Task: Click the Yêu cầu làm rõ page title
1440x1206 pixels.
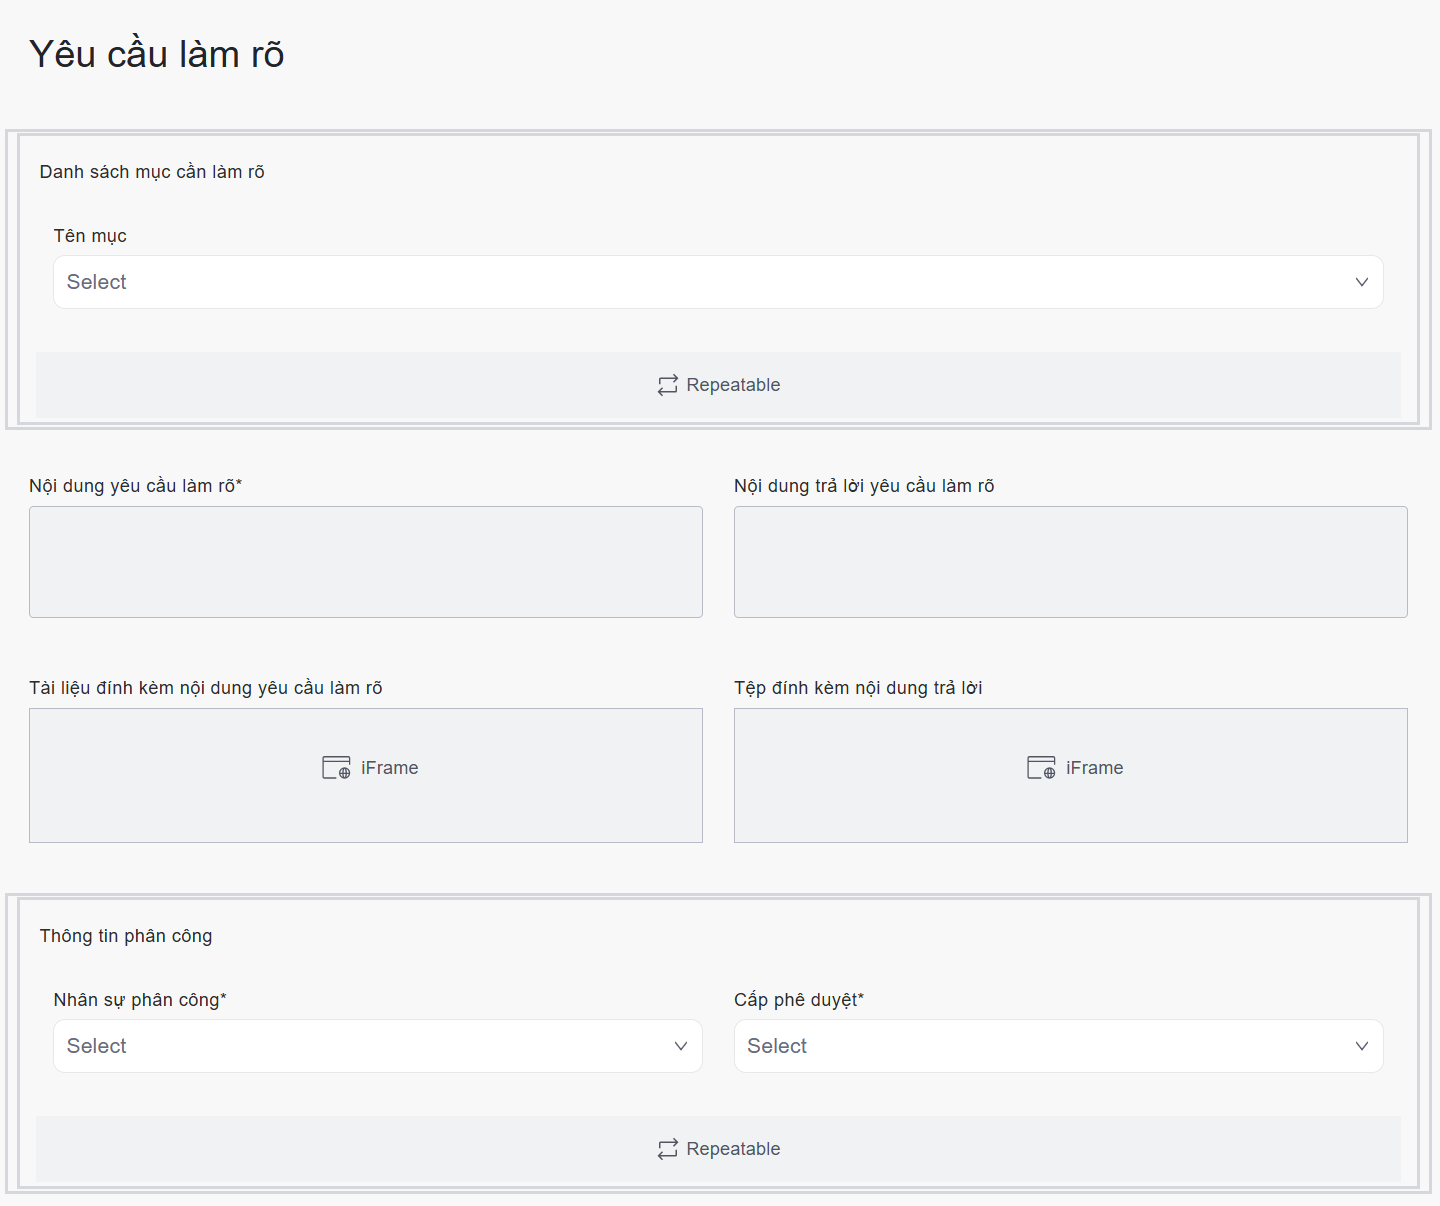Action: pyautogui.click(x=157, y=54)
